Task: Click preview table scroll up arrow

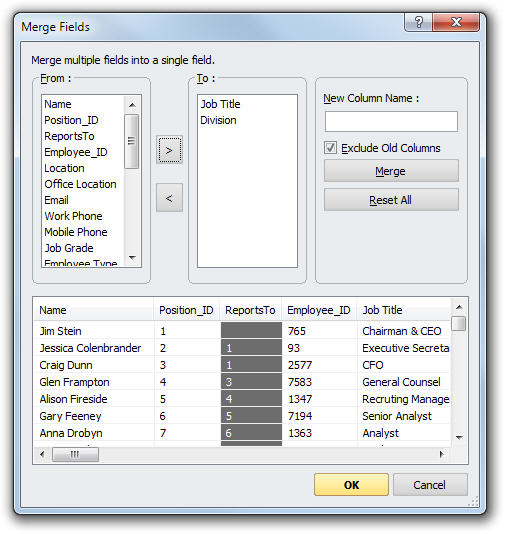Action: coord(459,307)
